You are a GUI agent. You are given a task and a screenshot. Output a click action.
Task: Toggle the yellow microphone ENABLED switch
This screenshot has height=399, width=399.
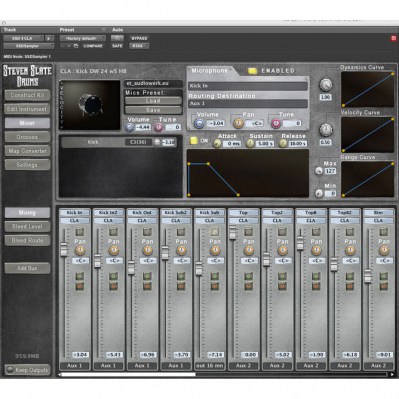tap(253, 71)
